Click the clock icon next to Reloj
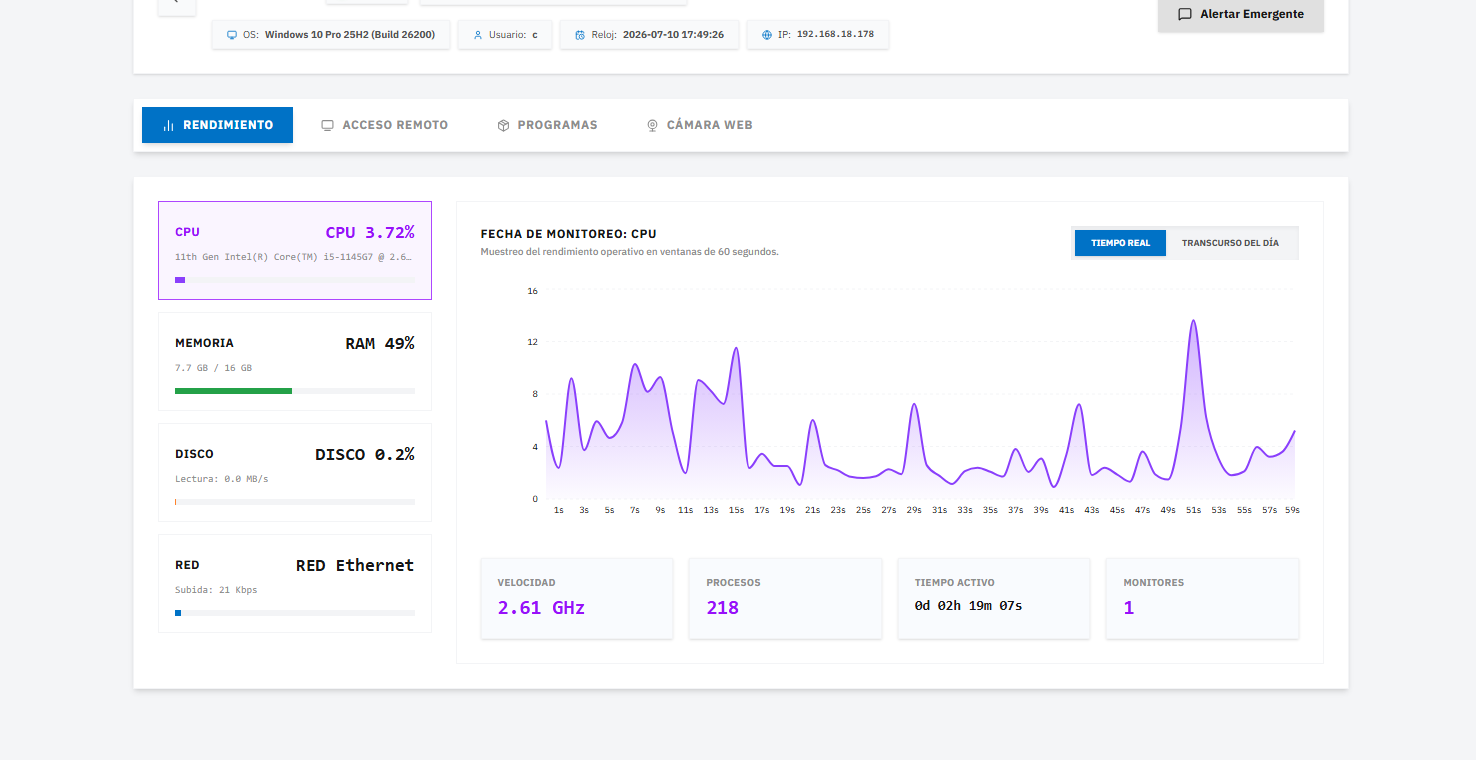This screenshot has height=760, width=1476. [580, 35]
